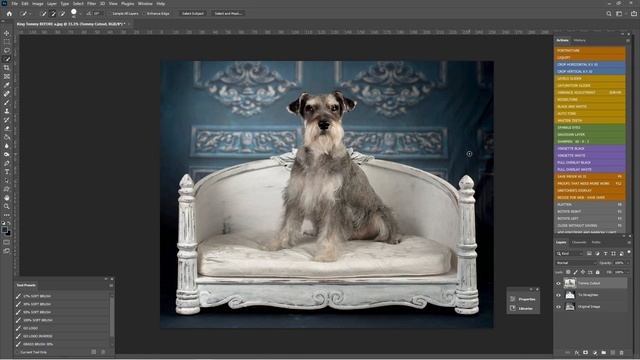Select the Move tool
This screenshot has width=640, height=360.
(x=7, y=33)
